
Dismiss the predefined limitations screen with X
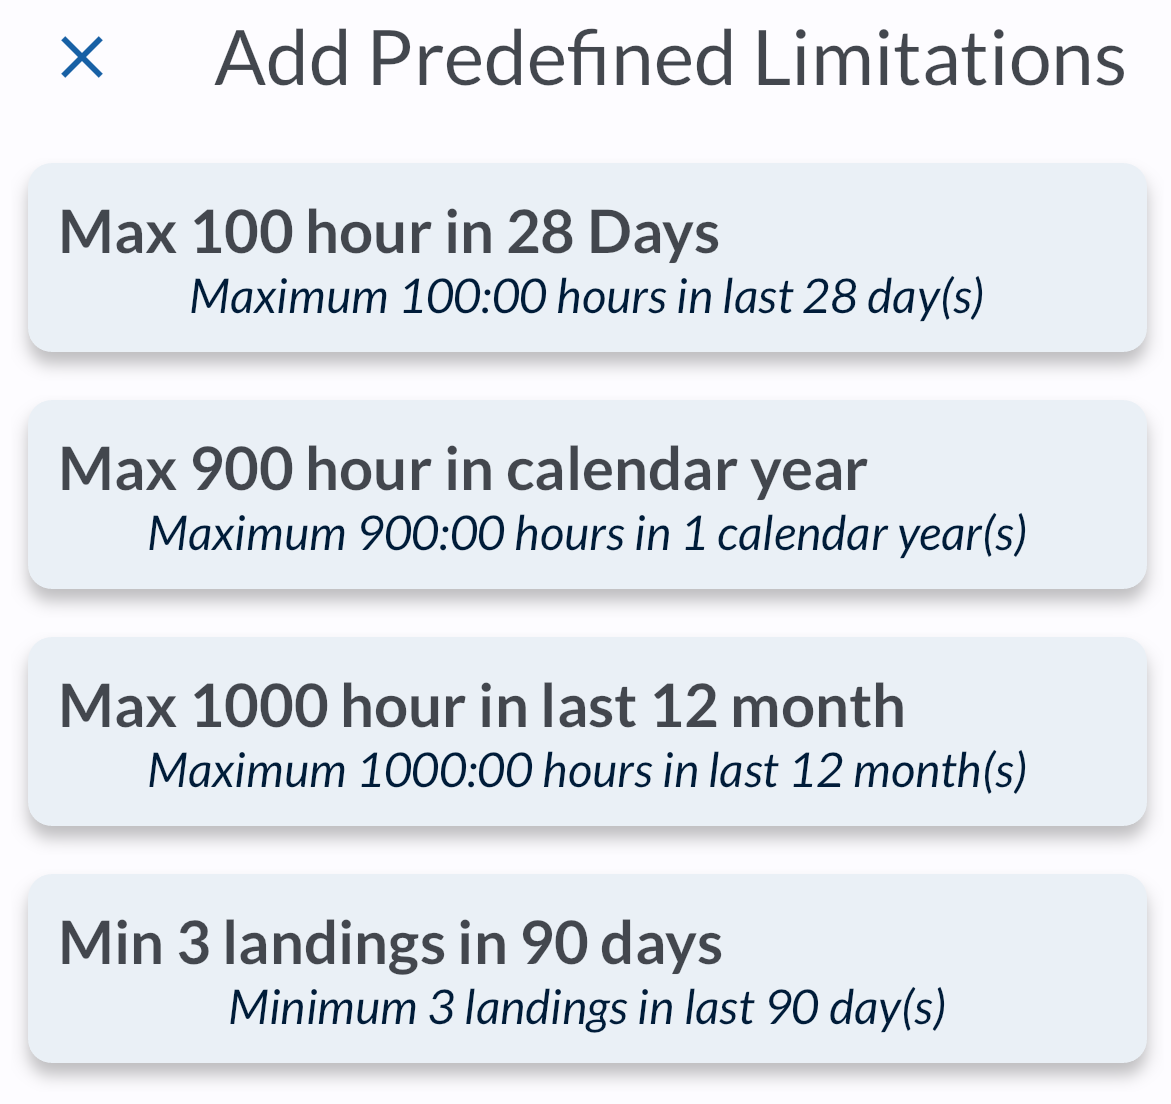point(82,58)
